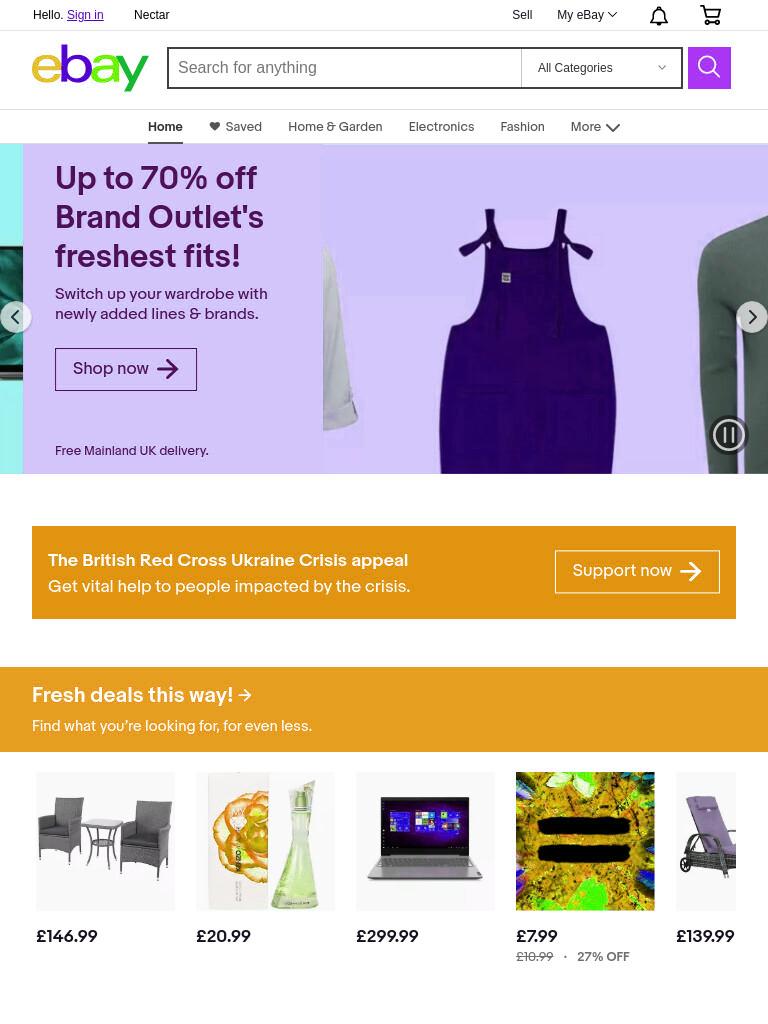Advance to next carousel slide
The width and height of the screenshot is (768, 1024).
tap(752, 317)
